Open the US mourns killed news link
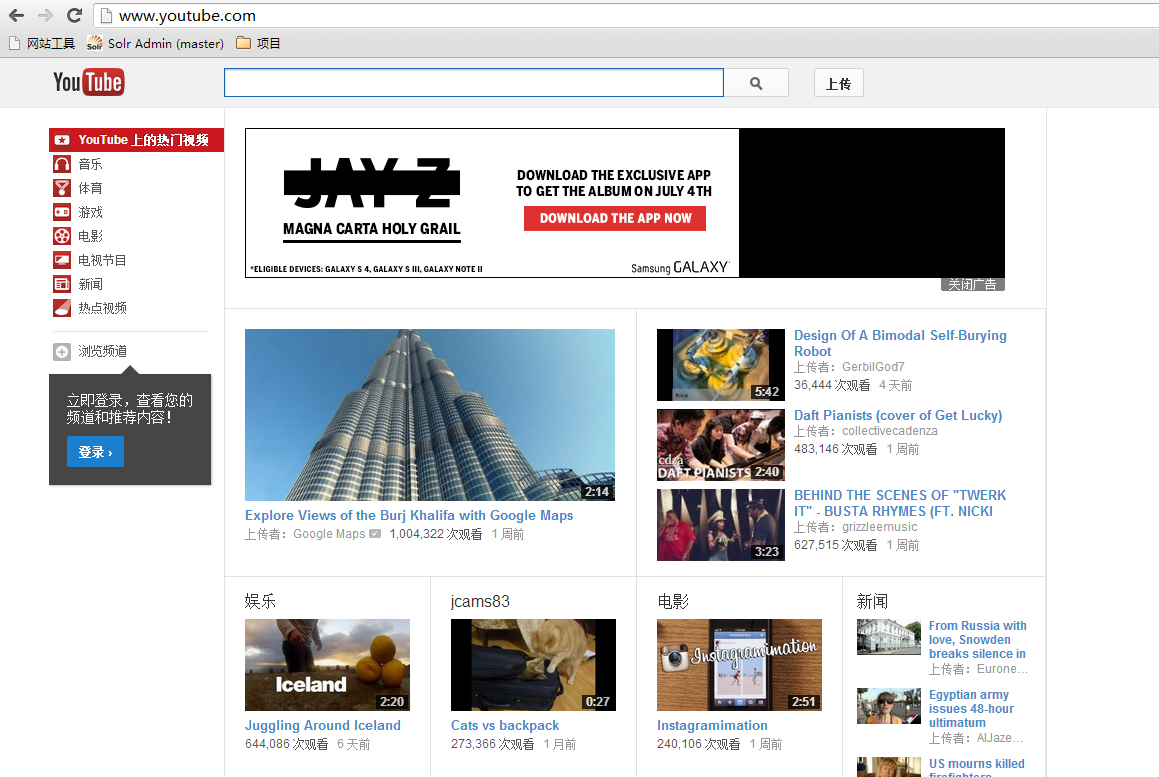 pyautogui.click(x=976, y=767)
